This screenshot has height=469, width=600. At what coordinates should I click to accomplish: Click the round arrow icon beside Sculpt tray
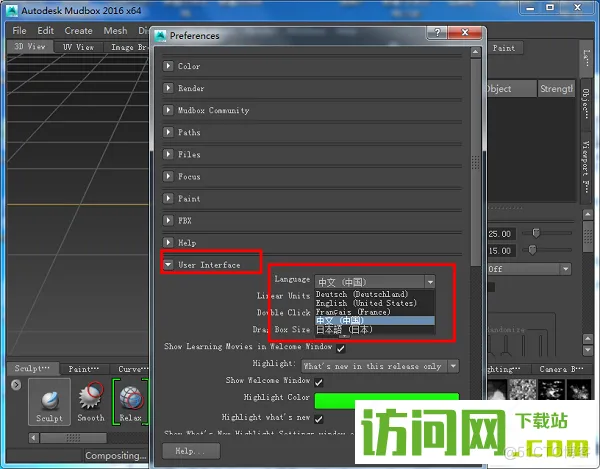tap(16, 384)
